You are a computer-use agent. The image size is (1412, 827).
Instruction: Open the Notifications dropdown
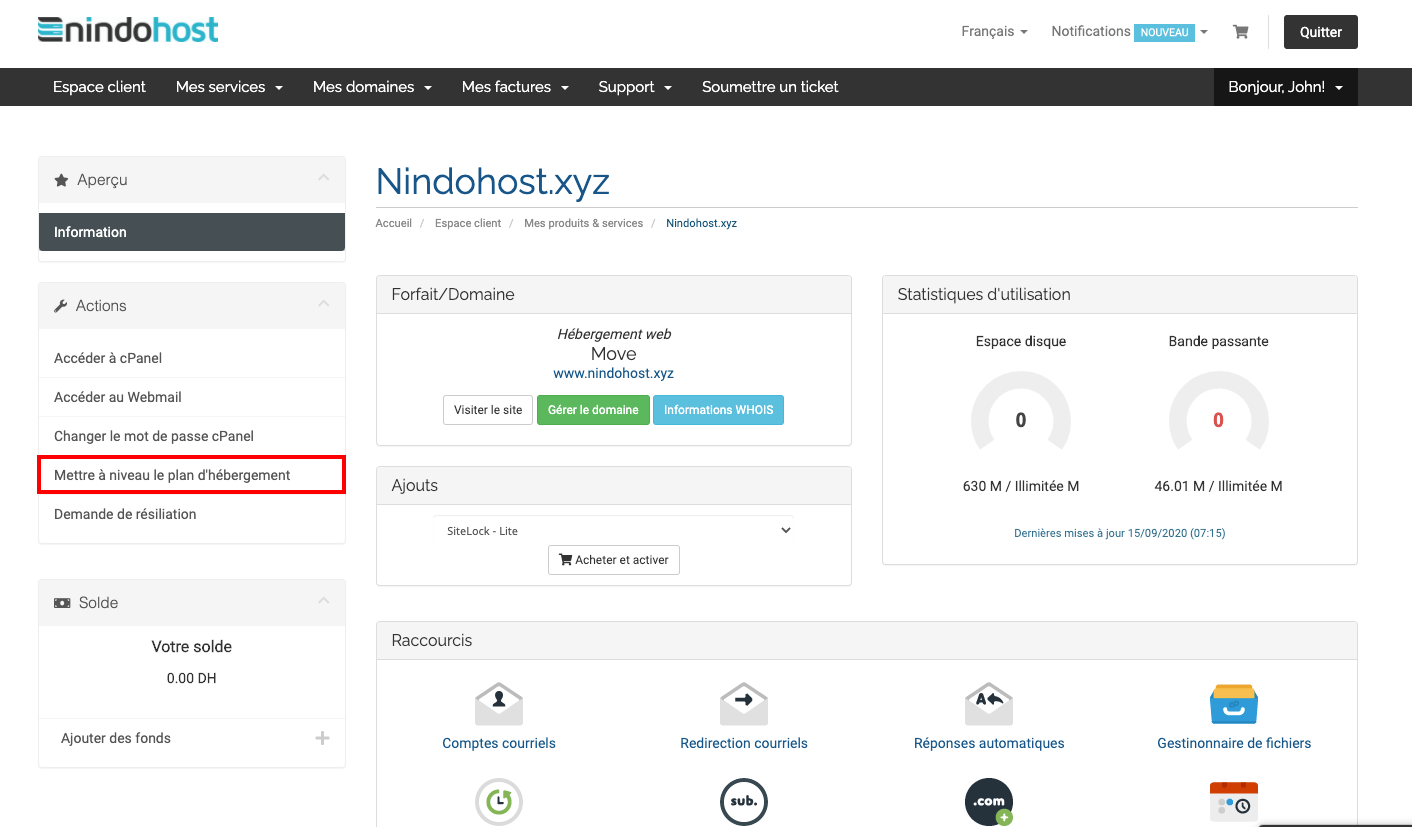(x=1129, y=32)
